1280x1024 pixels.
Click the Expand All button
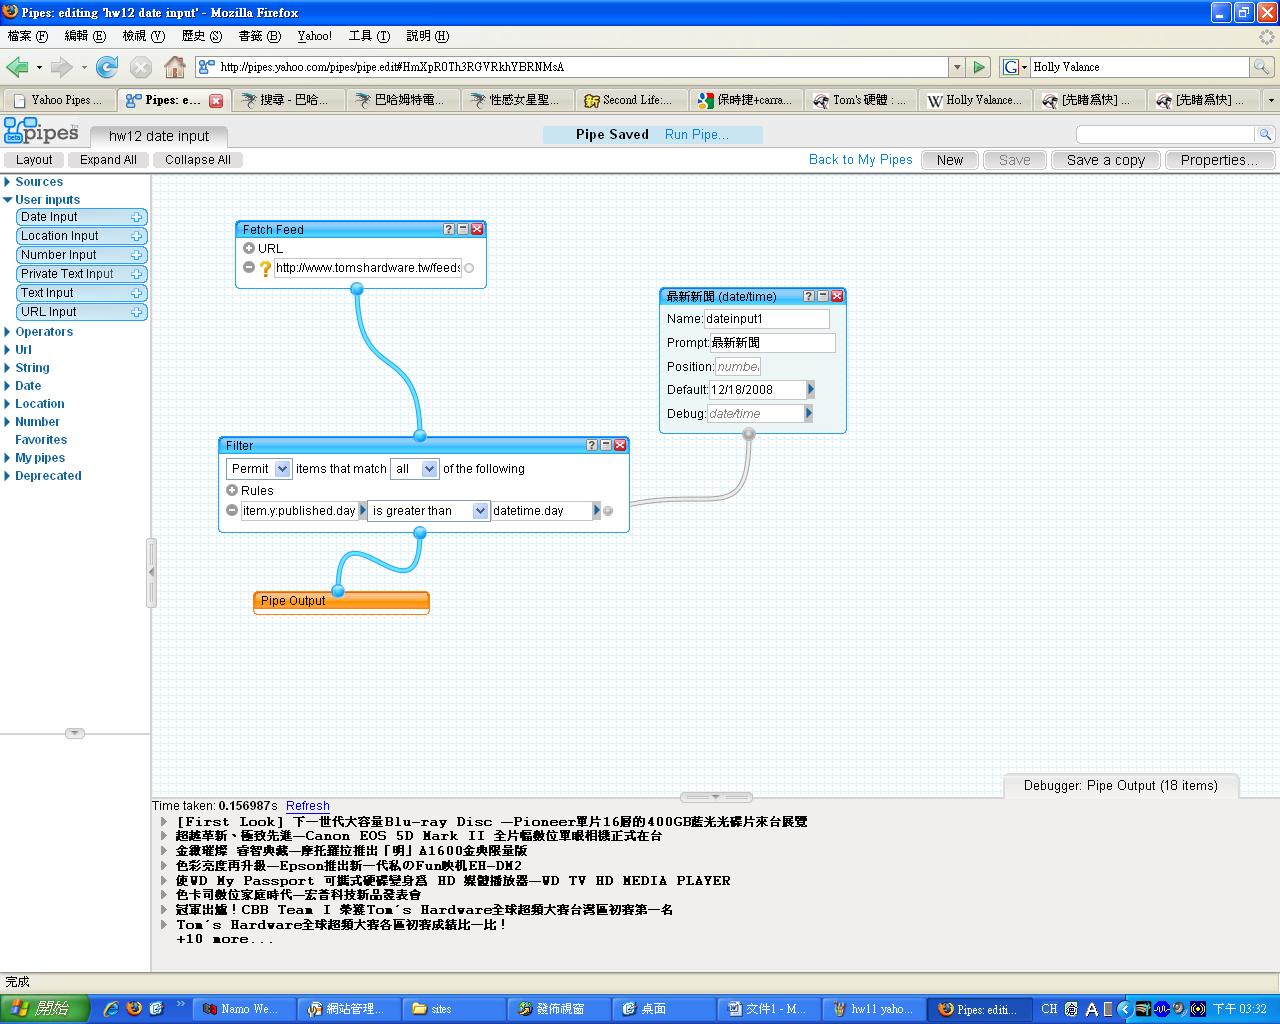108,160
